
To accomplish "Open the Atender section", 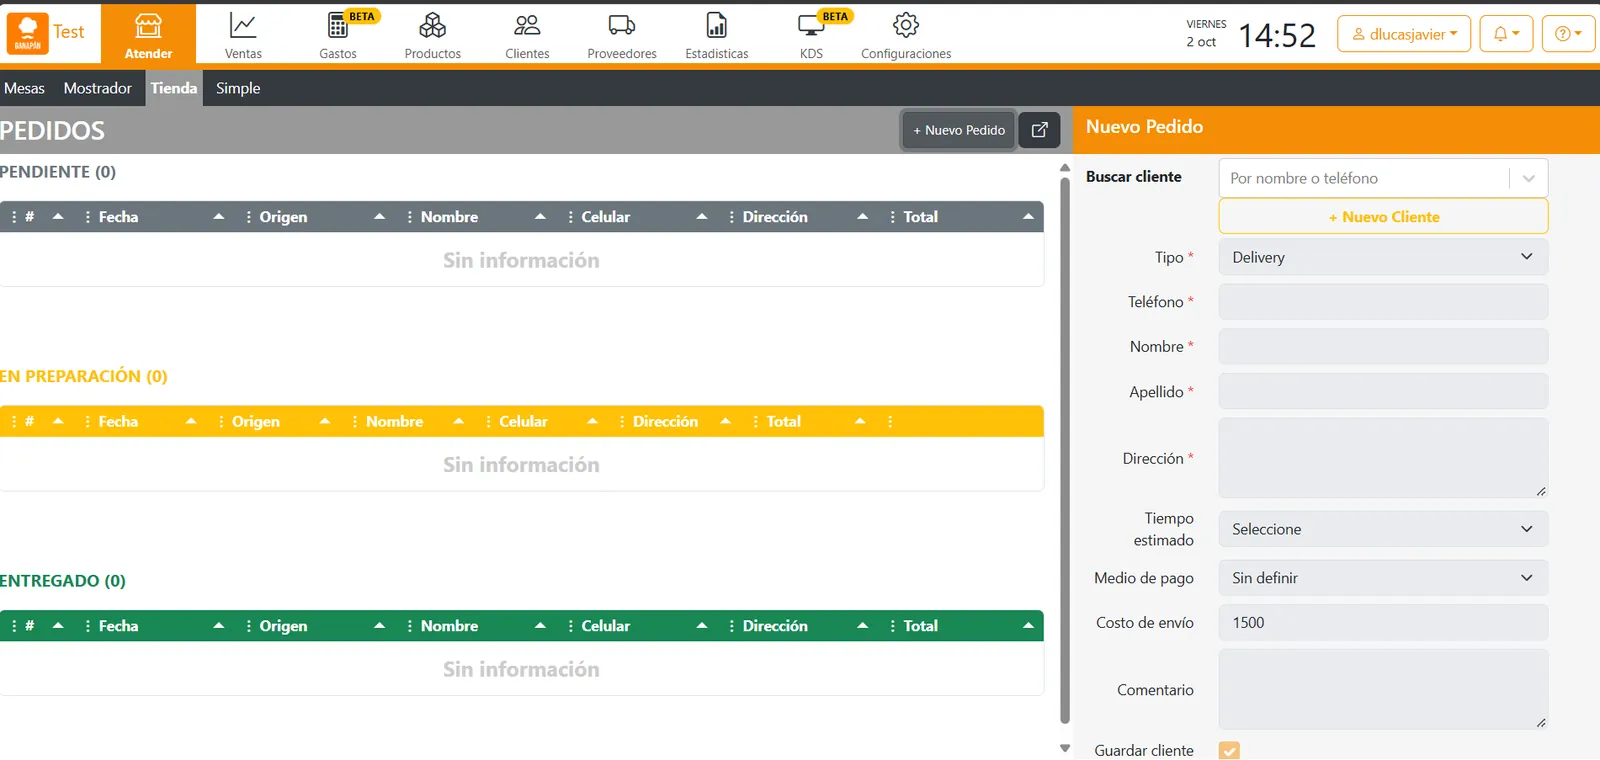I will tap(148, 34).
